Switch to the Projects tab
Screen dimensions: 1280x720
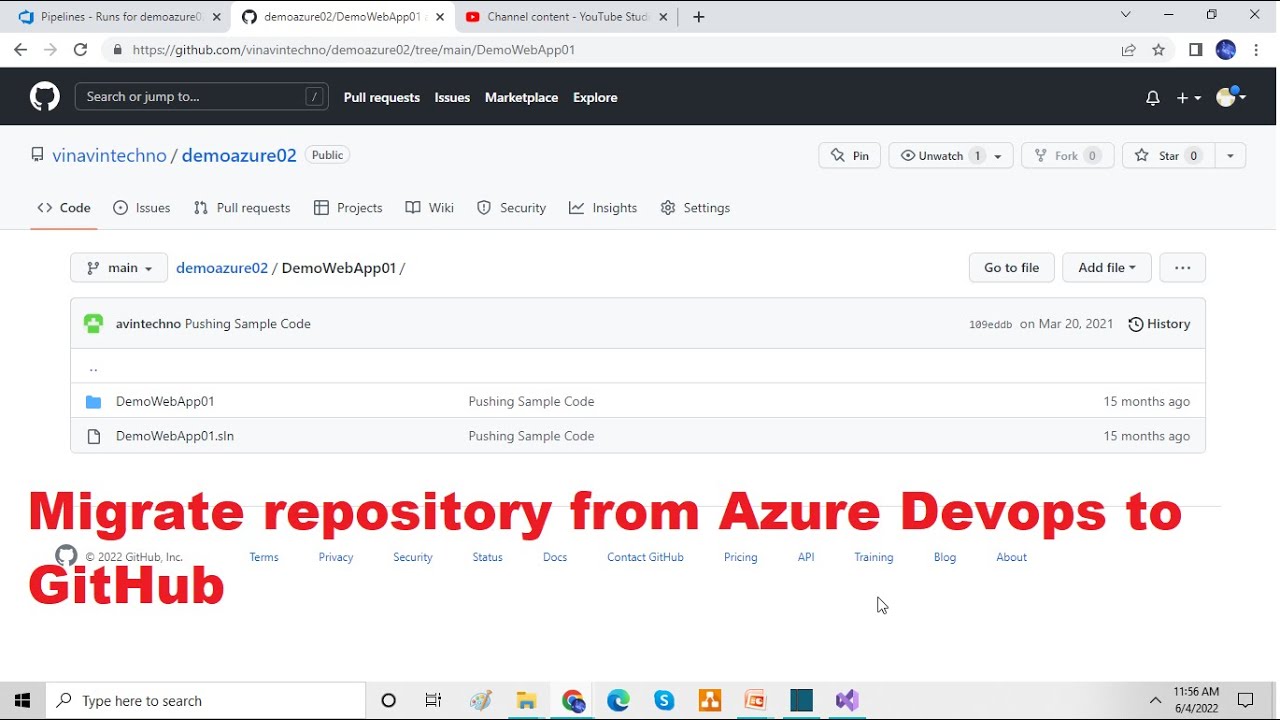pos(348,208)
